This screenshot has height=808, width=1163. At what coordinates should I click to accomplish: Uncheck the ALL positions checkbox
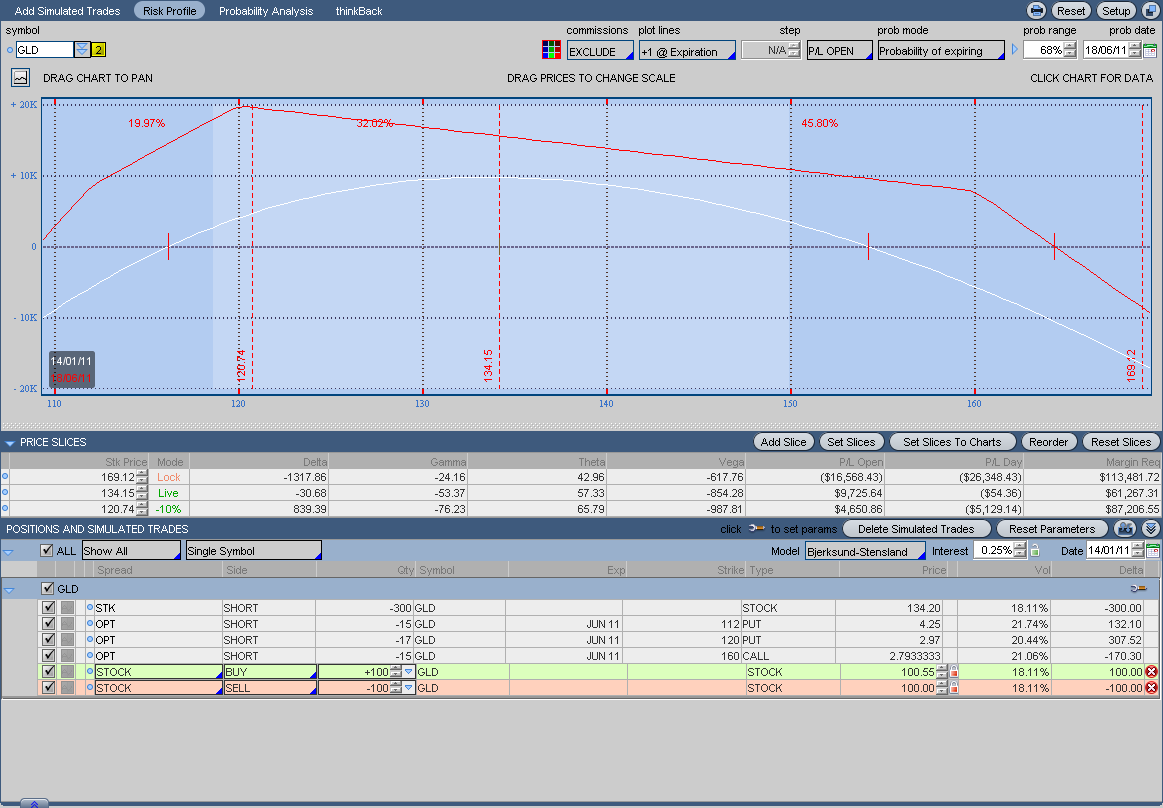(46, 551)
